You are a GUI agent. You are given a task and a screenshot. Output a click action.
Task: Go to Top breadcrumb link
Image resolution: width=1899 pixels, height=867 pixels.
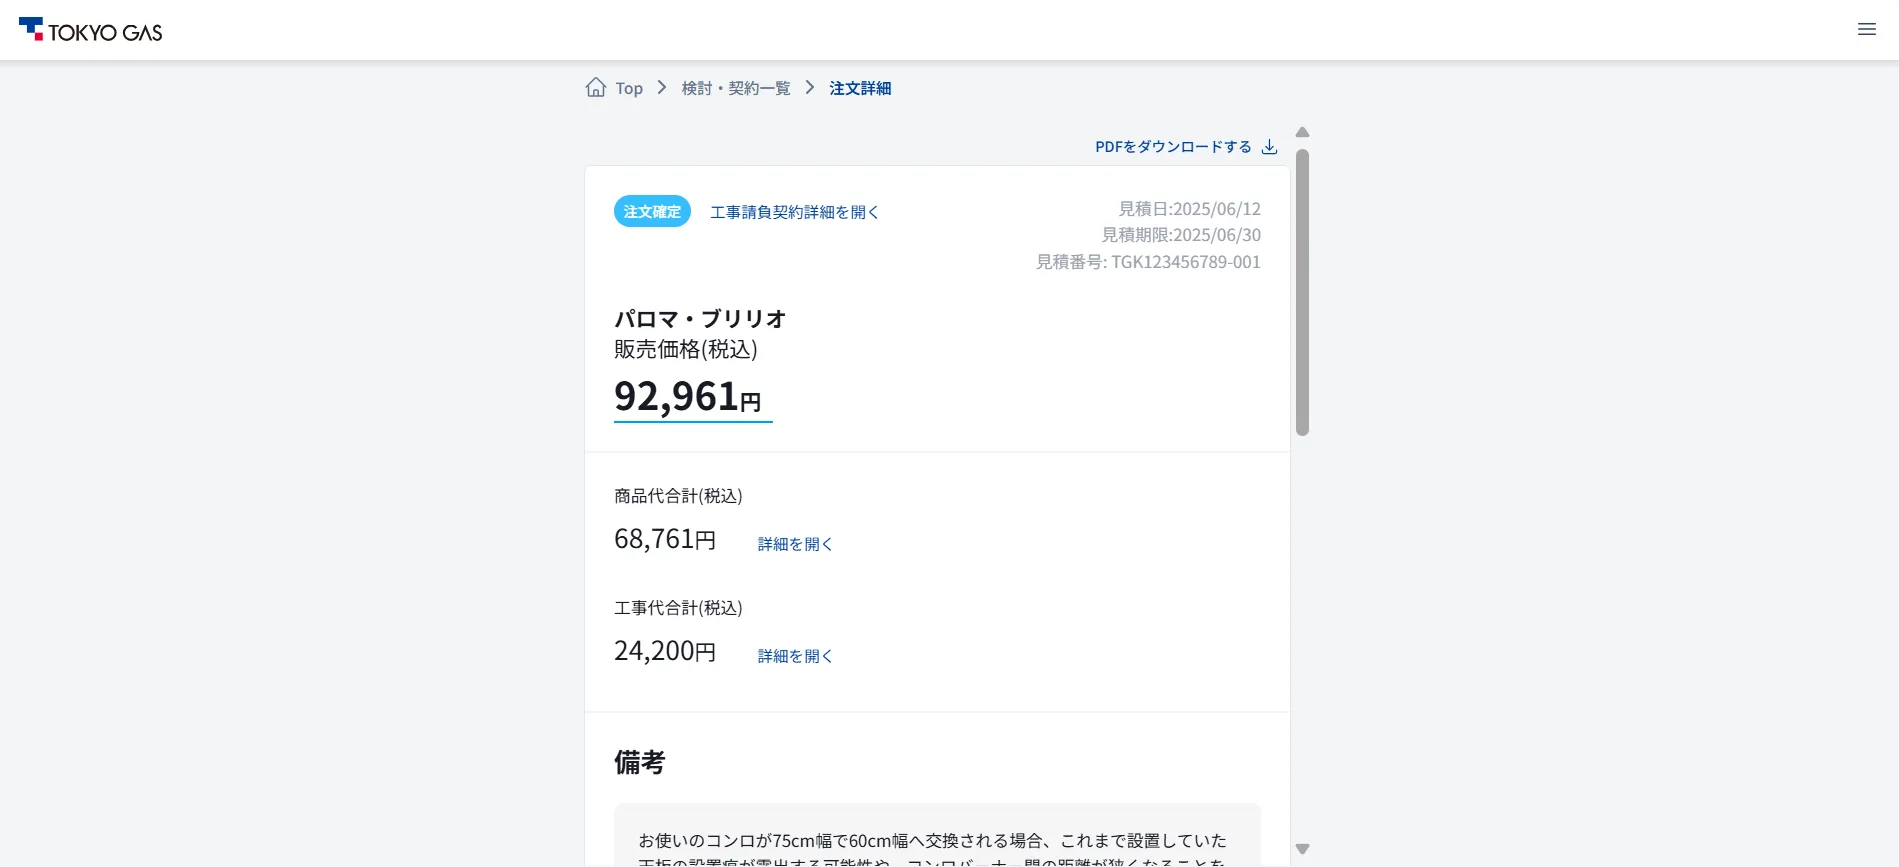pyautogui.click(x=629, y=88)
